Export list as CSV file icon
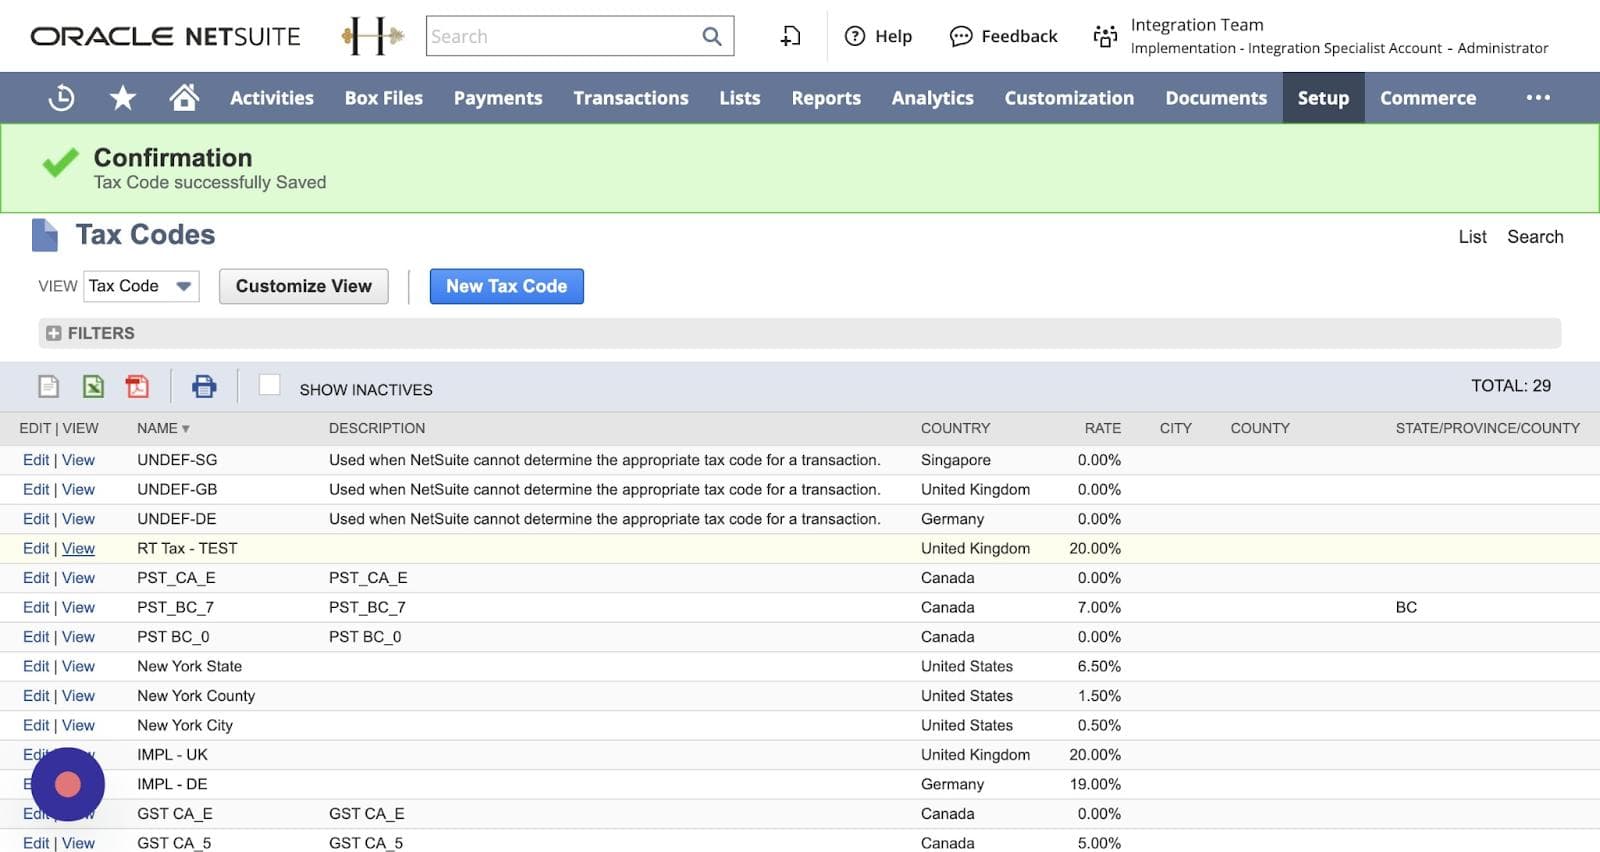 point(48,386)
